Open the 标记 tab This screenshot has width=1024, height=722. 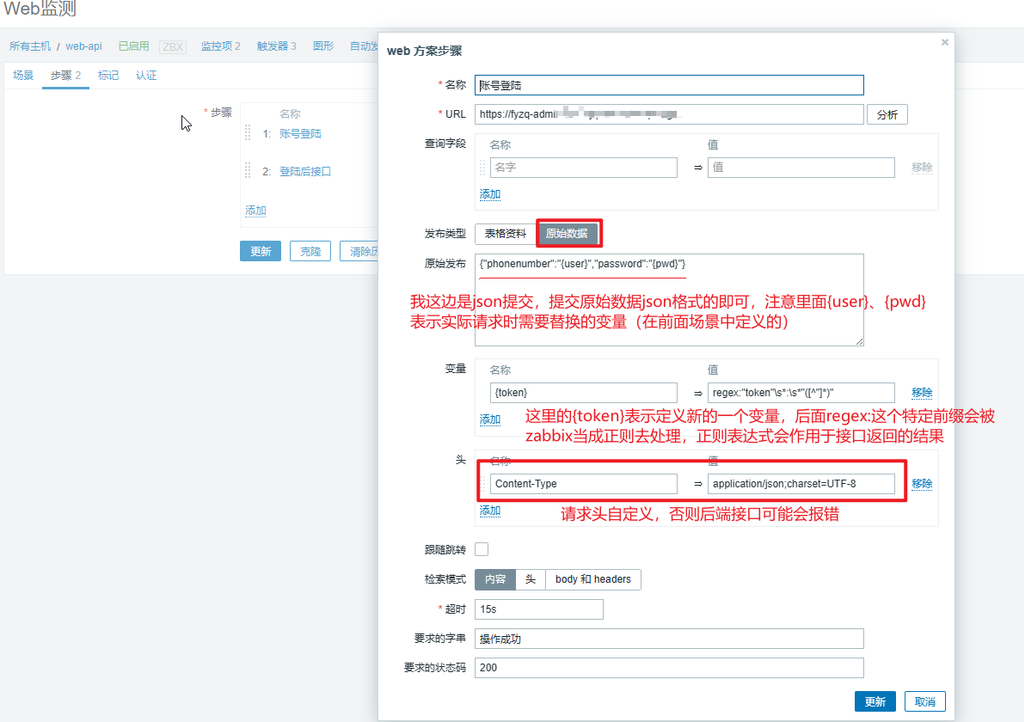pos(108,75)
